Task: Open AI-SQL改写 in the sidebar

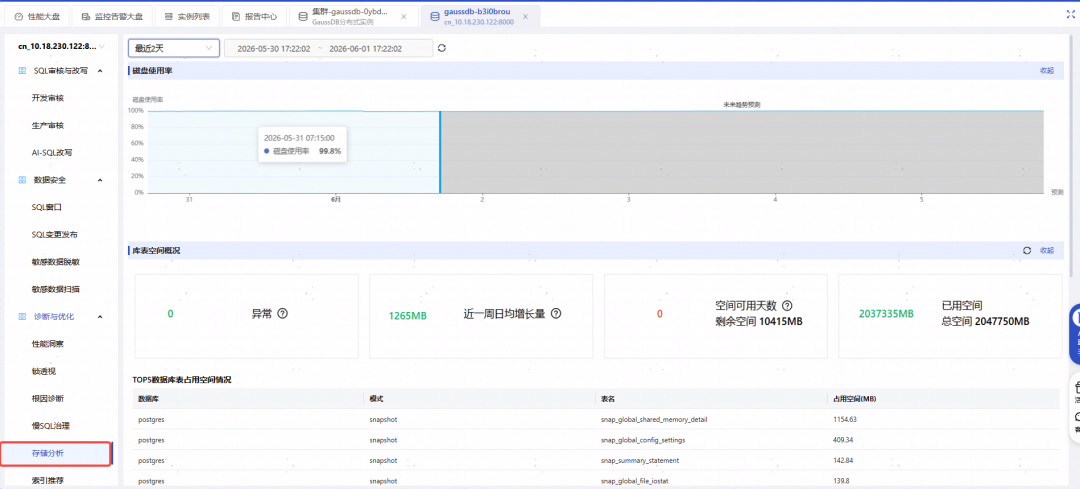Action: pos(52,152)
